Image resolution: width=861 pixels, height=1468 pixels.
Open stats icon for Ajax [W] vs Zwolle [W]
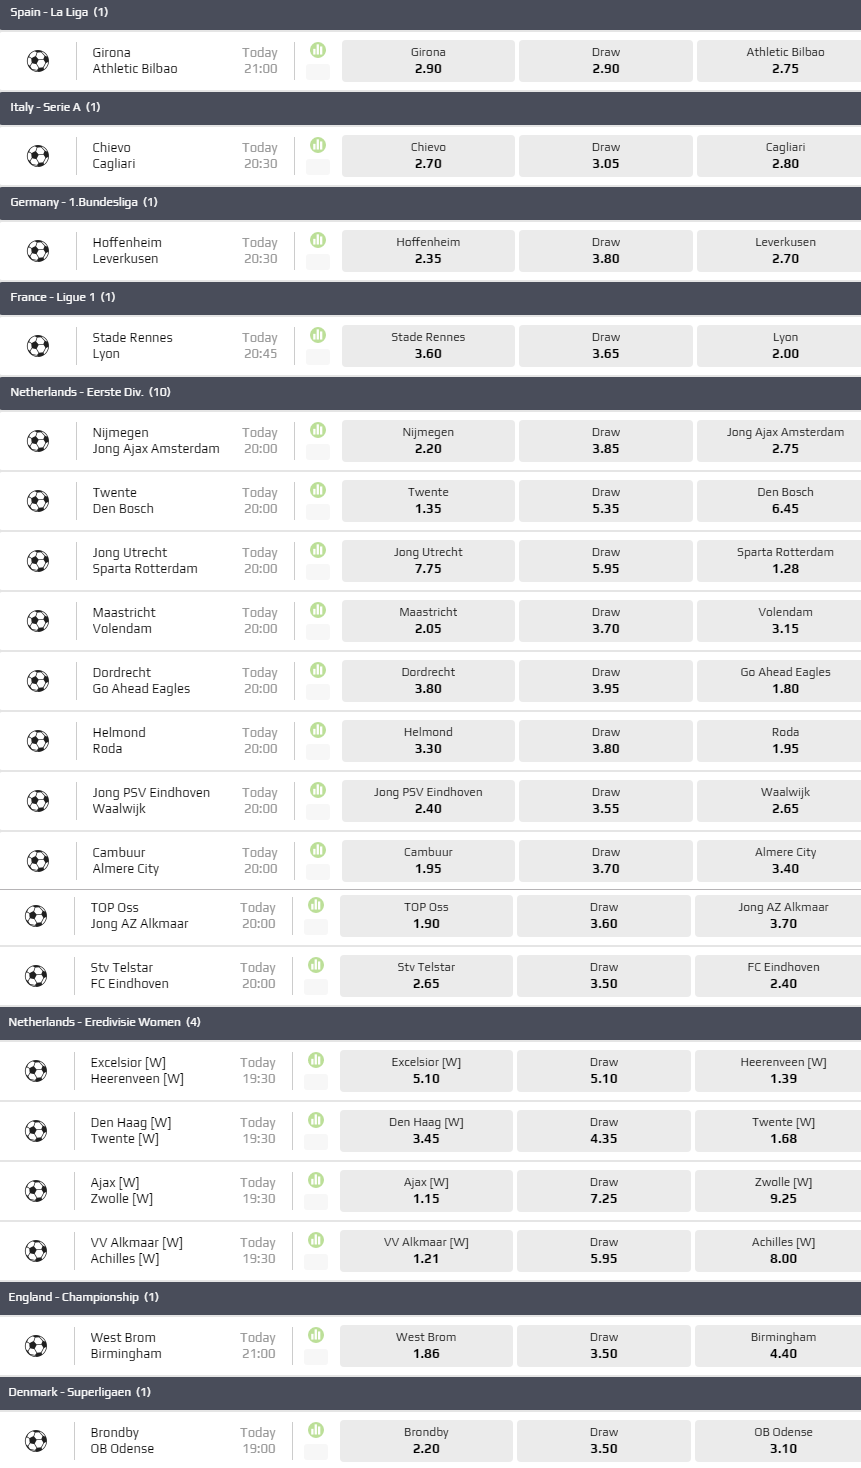[316, 1180]
